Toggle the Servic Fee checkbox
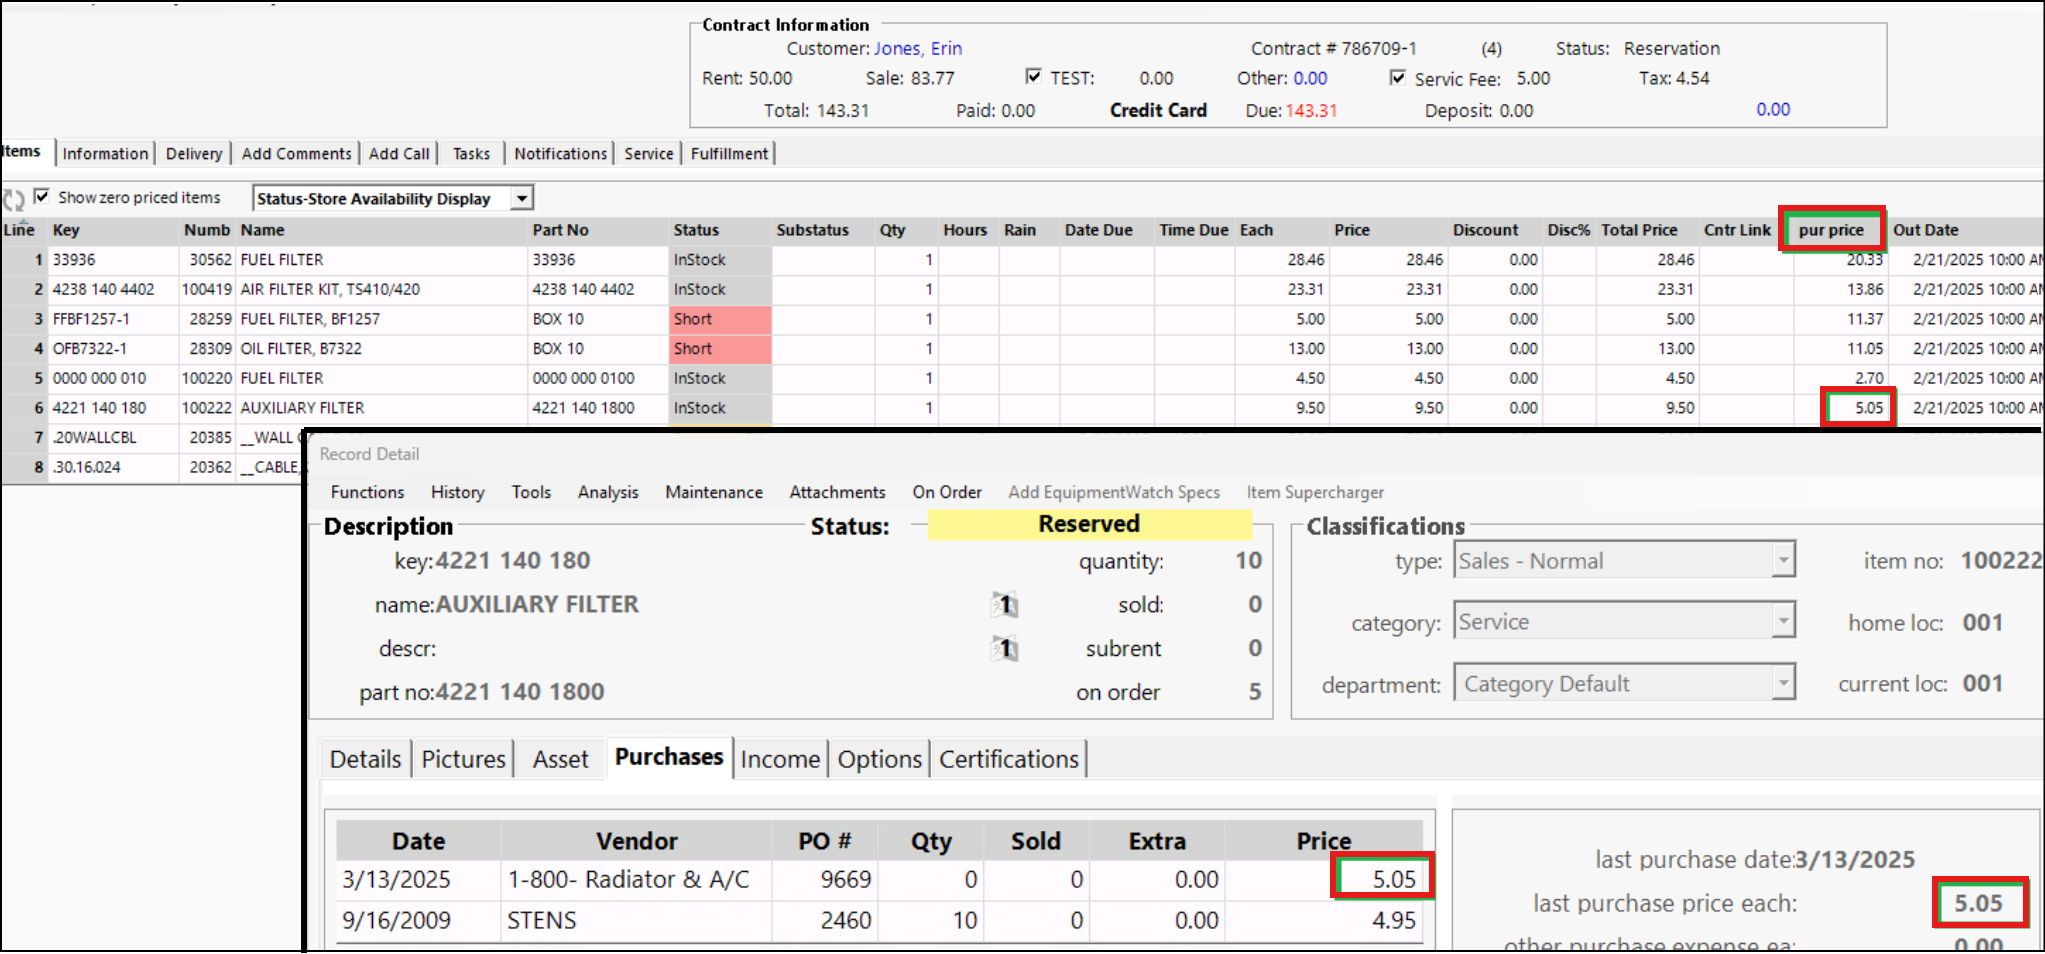 (x=1398, y=78)
